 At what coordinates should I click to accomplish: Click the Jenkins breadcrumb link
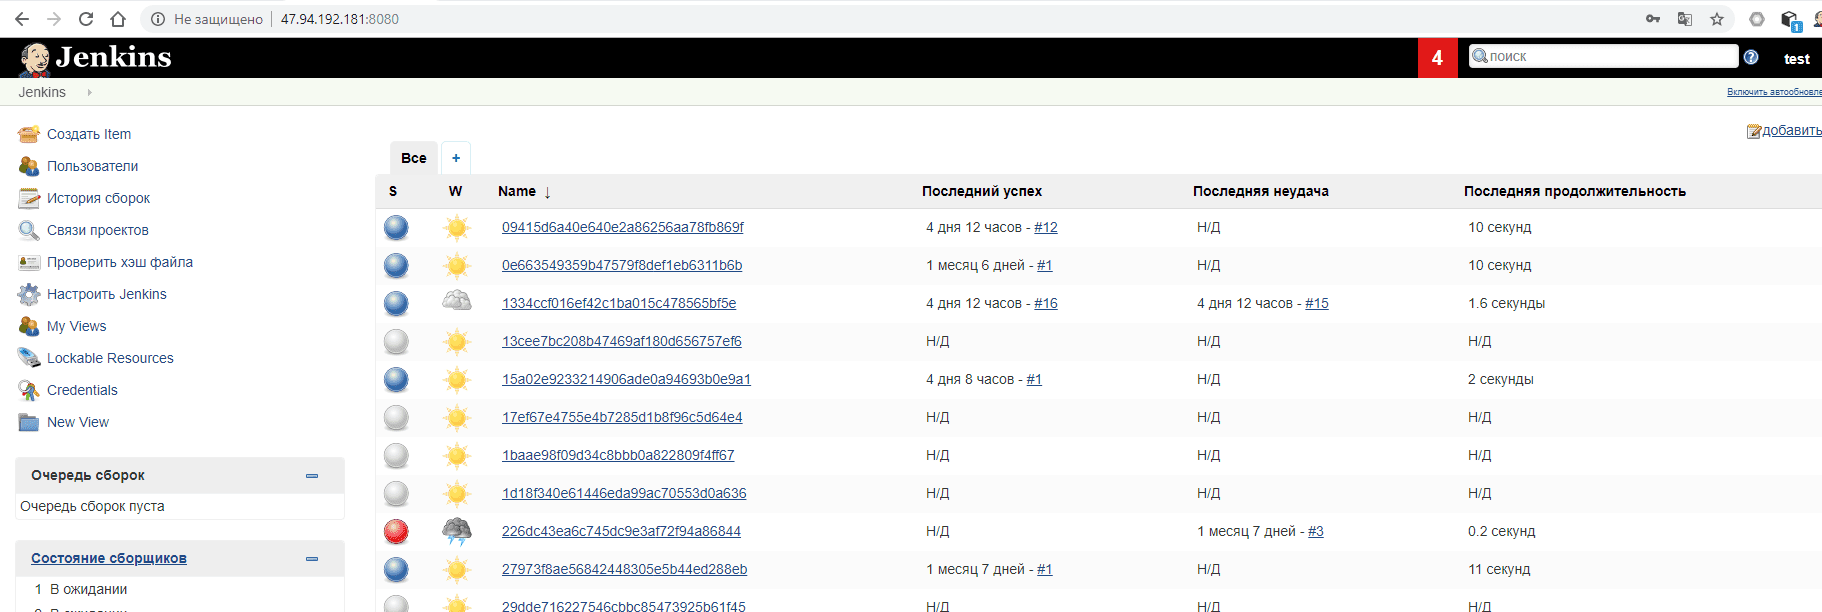(42, 92)
